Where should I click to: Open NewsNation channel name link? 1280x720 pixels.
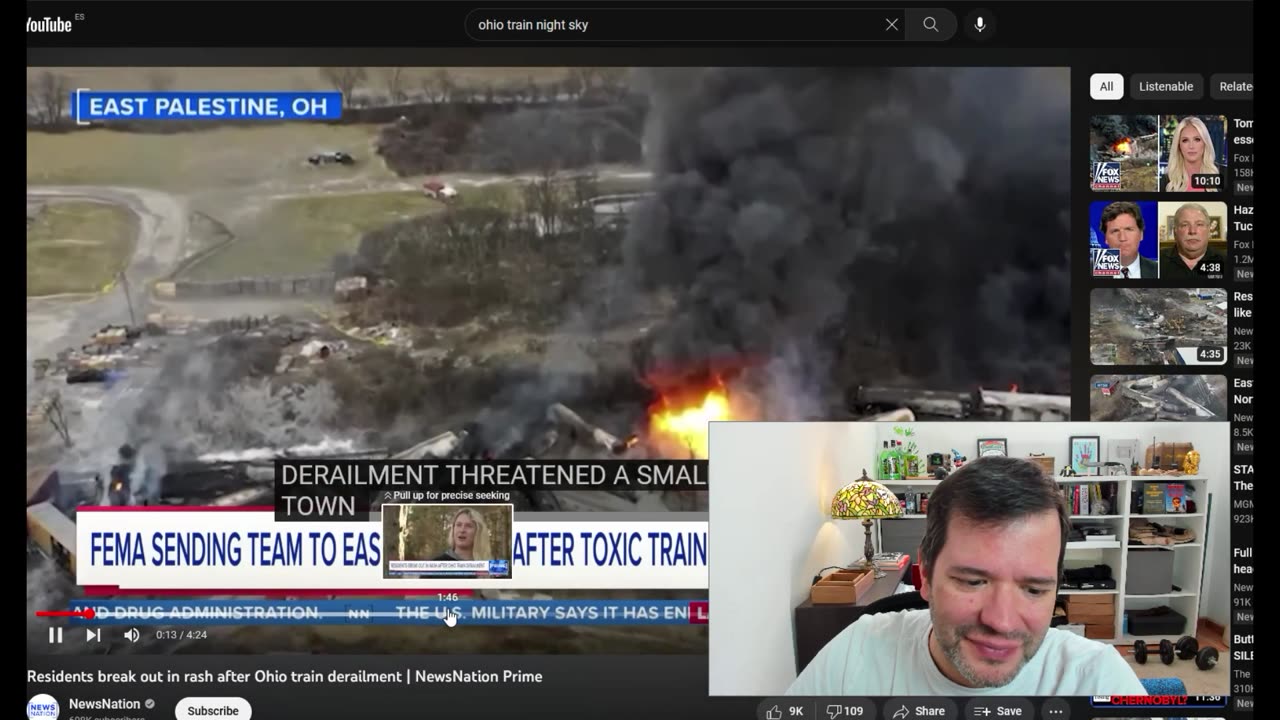click(x=104, y=704)
